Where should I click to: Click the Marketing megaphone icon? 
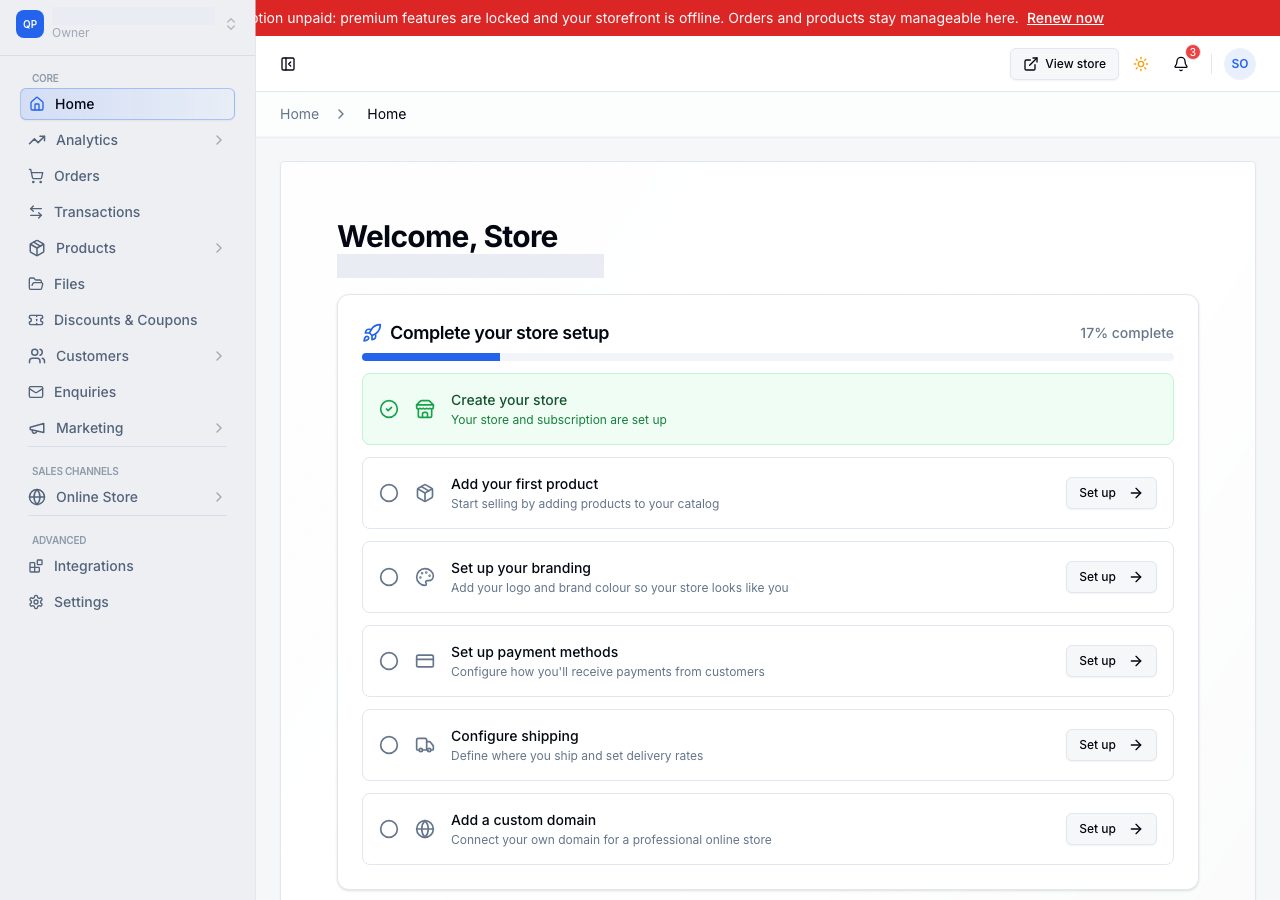(37, 428)
